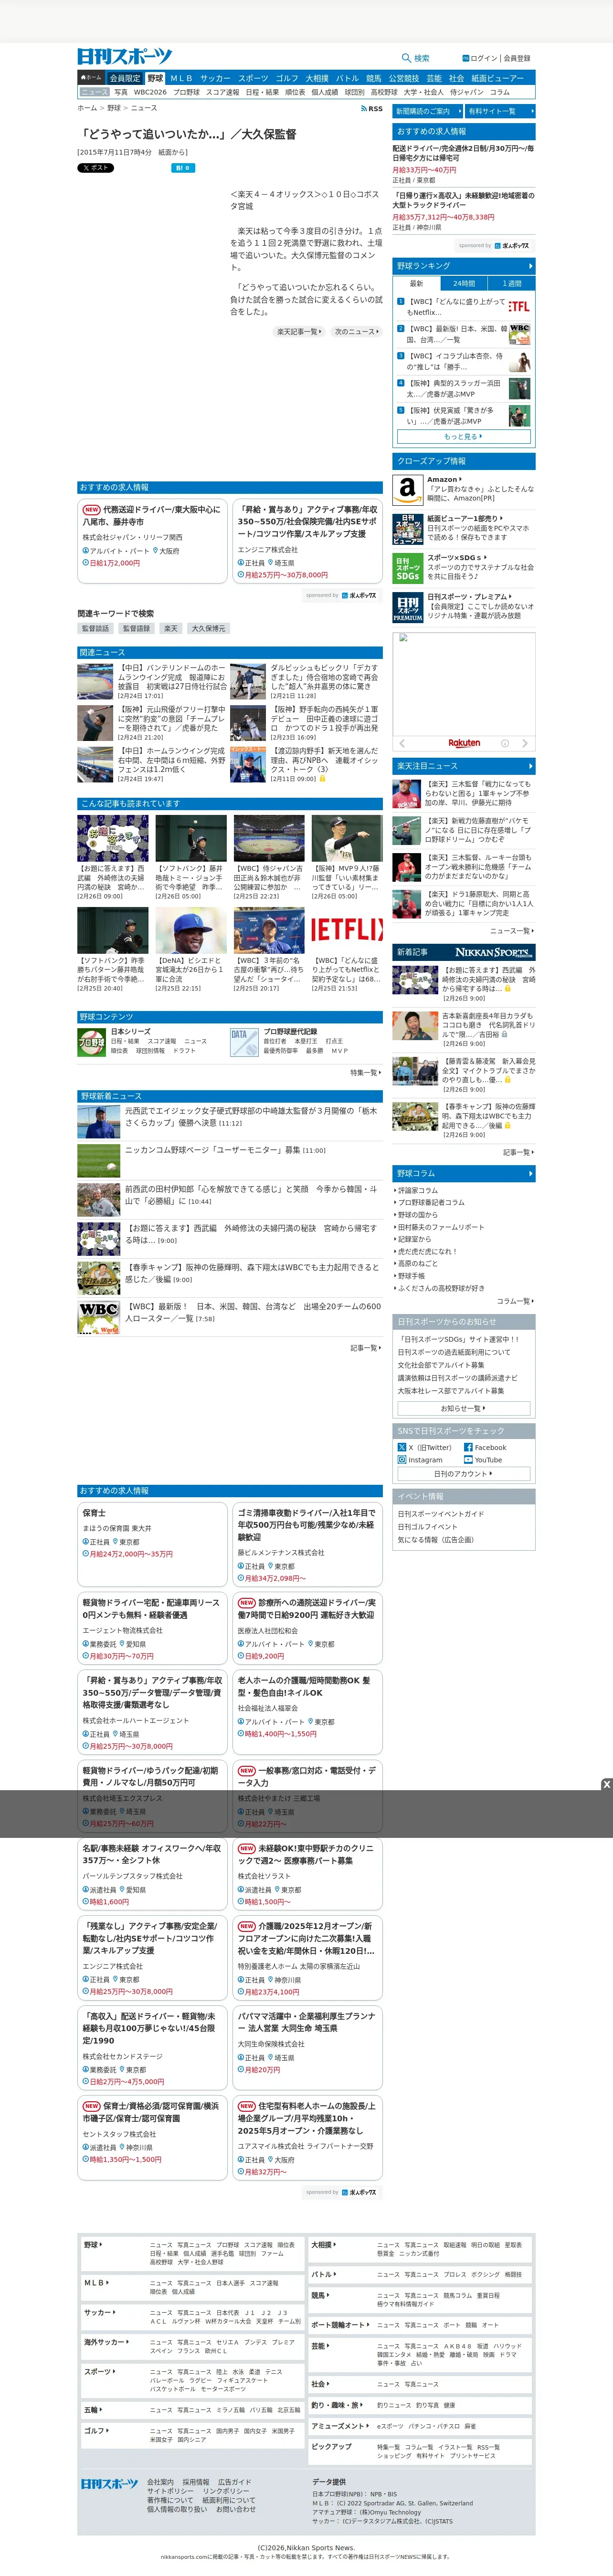Close the dark overlay banner with X
Image resolution: width=613 pixels, height=2576 pixels.
606,1784
